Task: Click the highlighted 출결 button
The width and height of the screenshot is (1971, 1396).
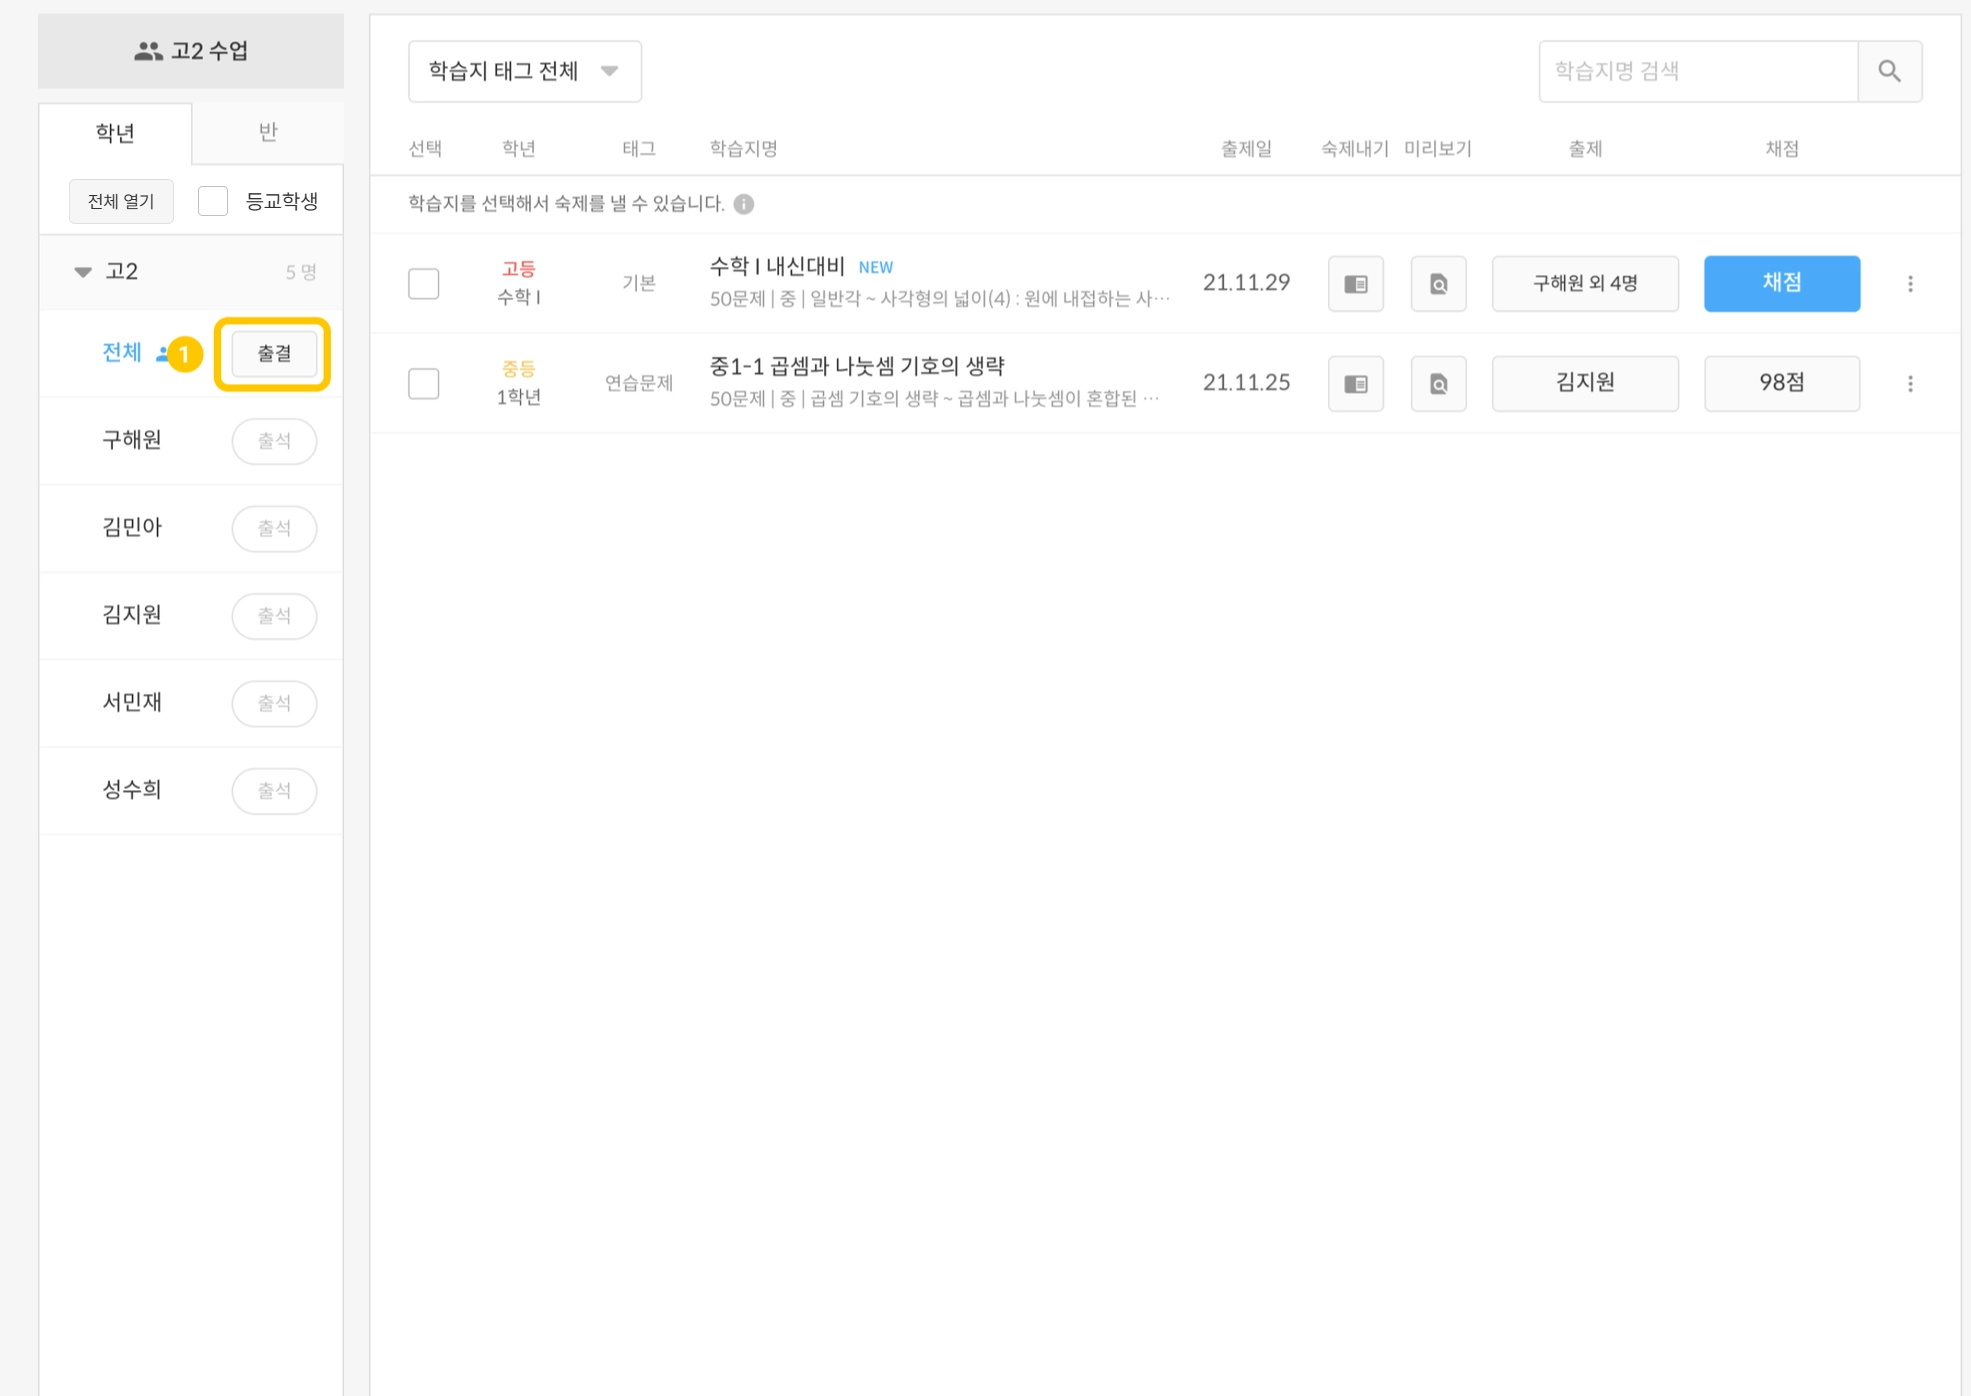Action: tap(273, 354)
